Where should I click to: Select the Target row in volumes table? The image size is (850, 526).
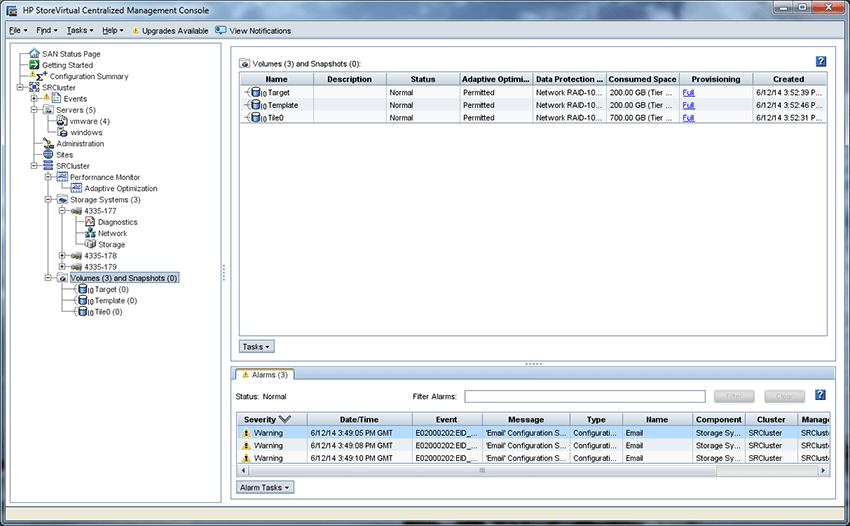tap(533, 93)
